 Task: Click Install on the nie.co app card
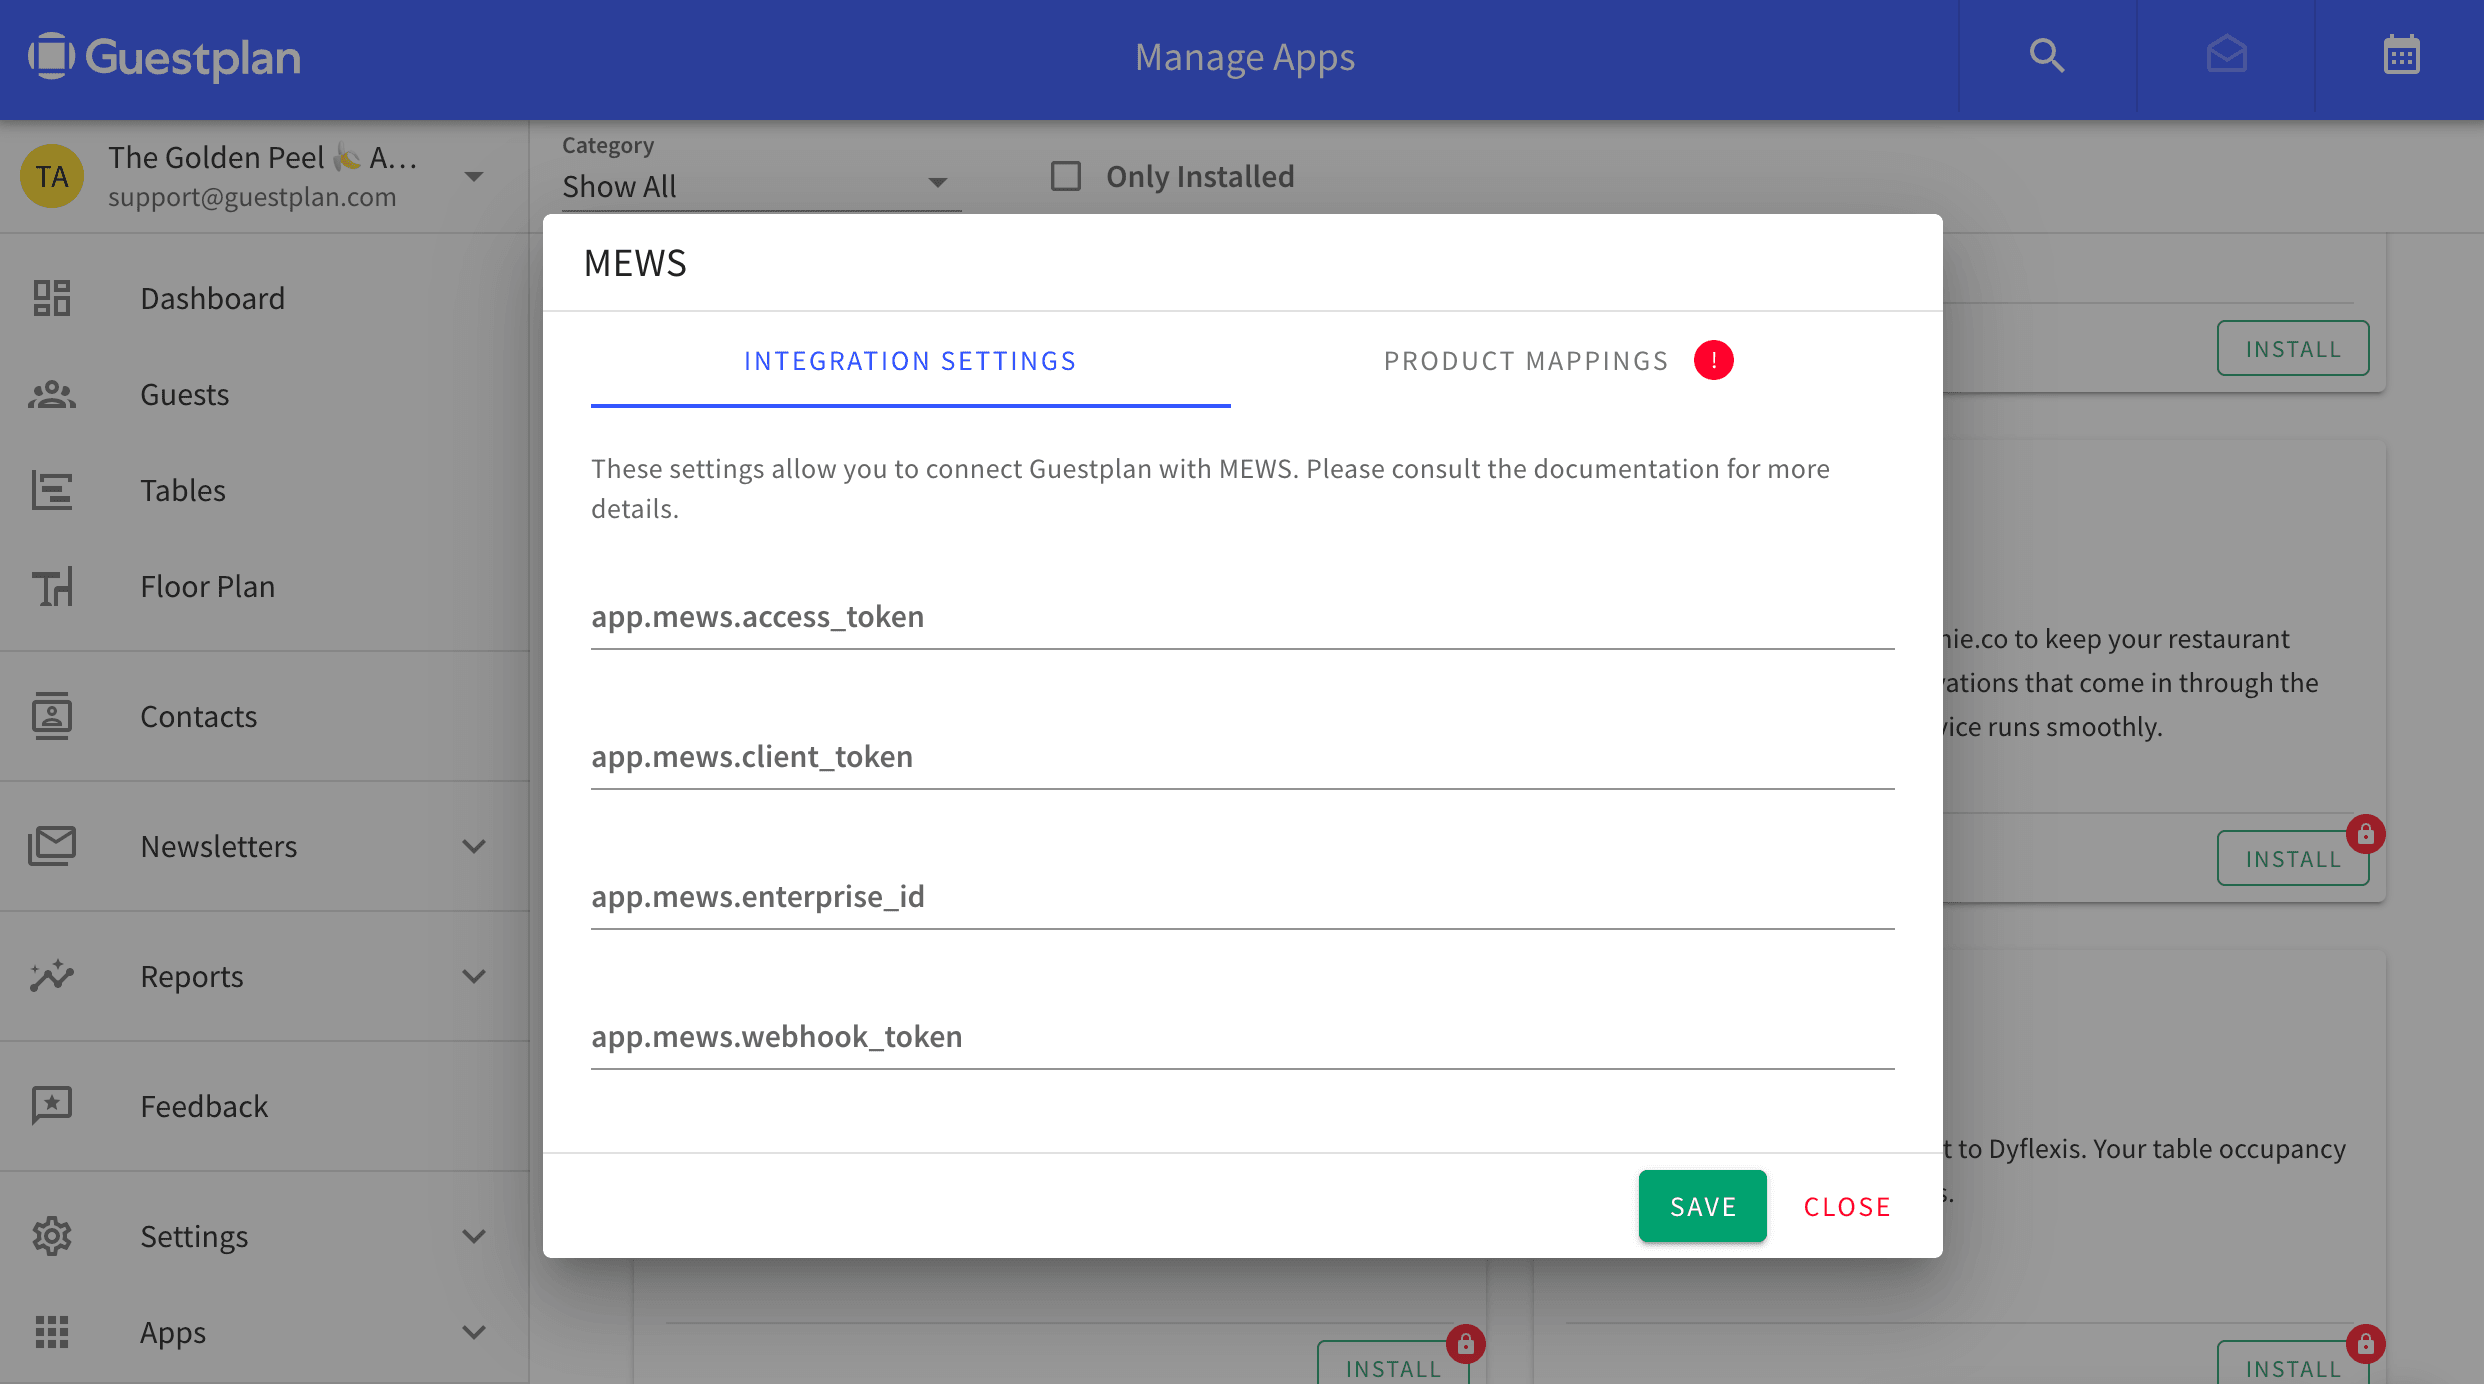[x=2292, y=858]
